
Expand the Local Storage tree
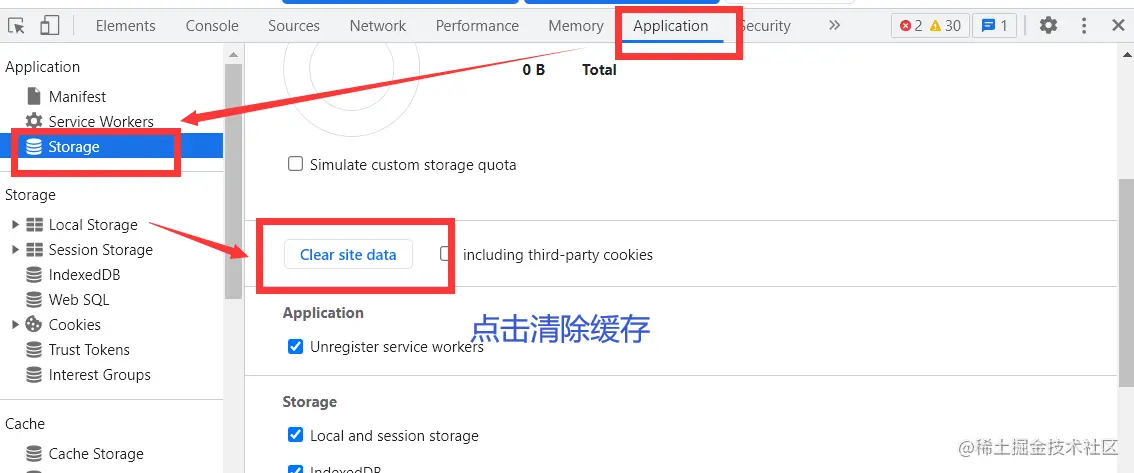tap(15, 225)
